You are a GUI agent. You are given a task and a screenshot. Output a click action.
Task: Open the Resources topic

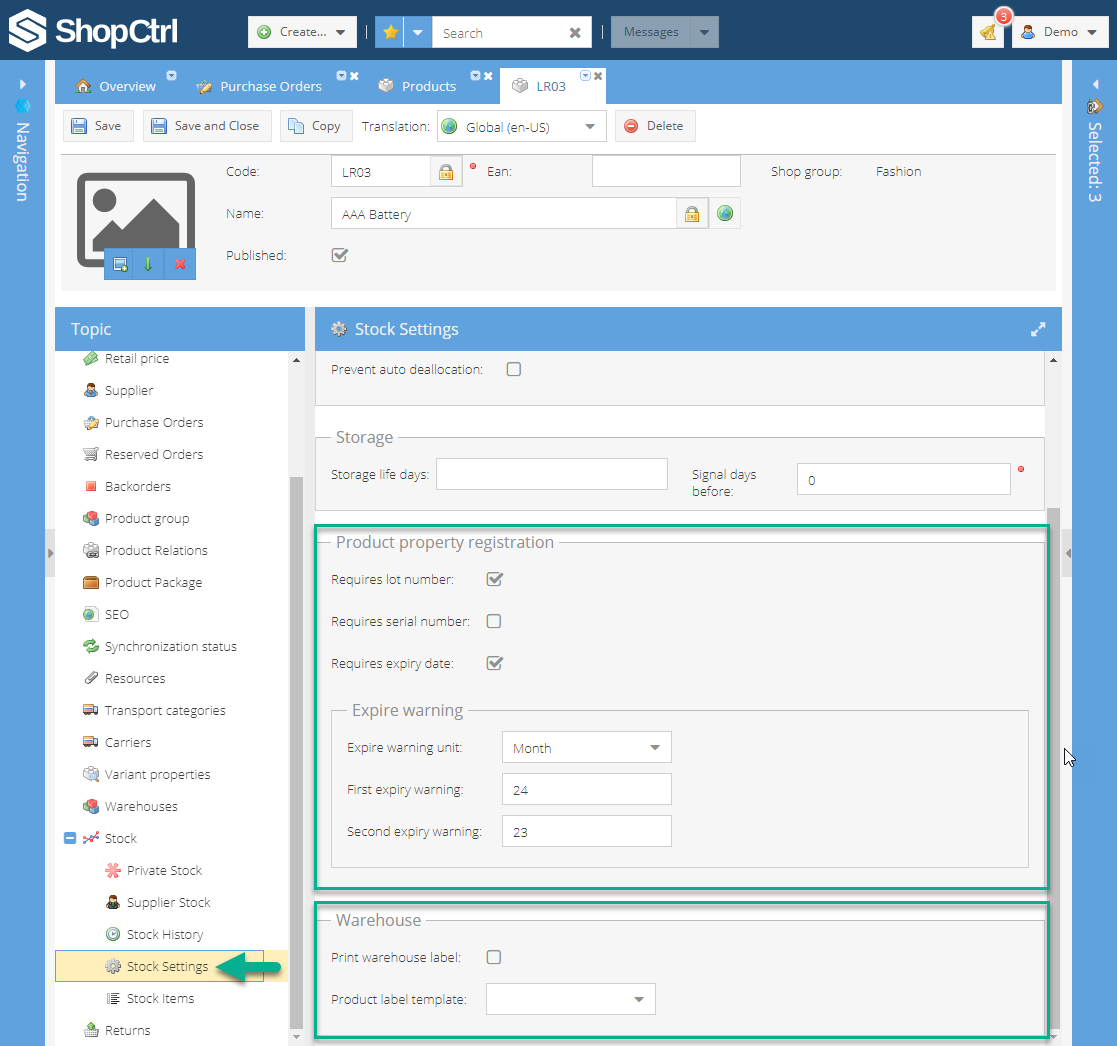point(135,679)
